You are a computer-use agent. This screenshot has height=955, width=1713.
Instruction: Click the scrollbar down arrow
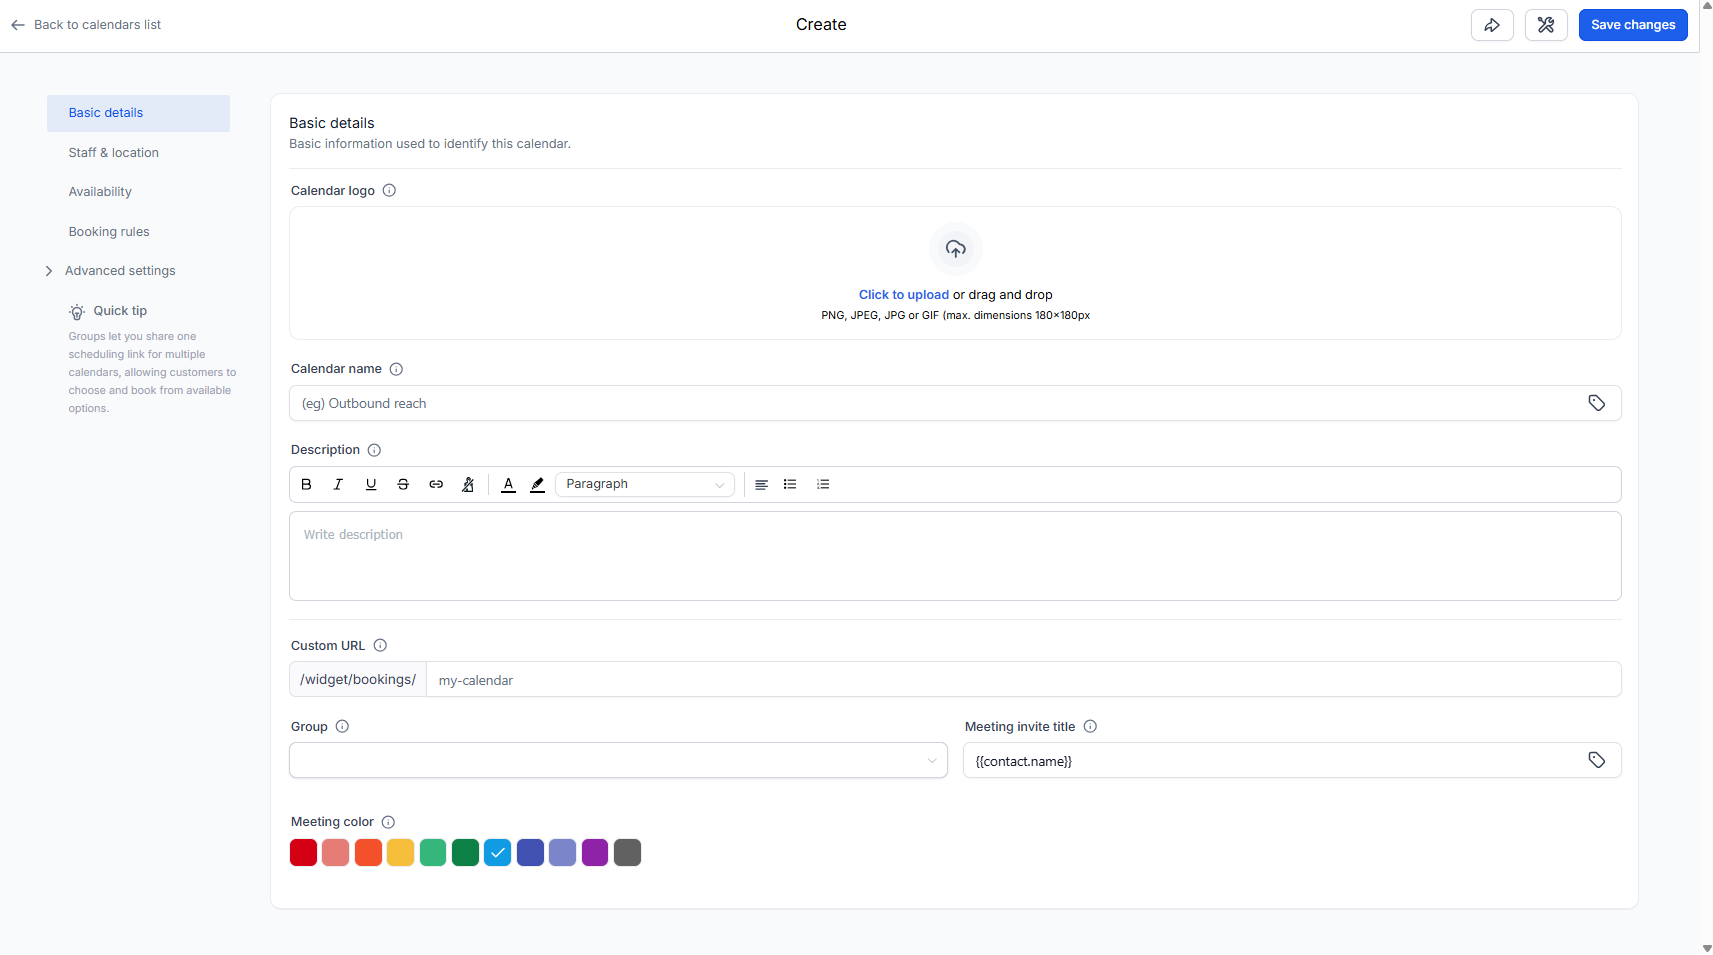[1706, 948]
